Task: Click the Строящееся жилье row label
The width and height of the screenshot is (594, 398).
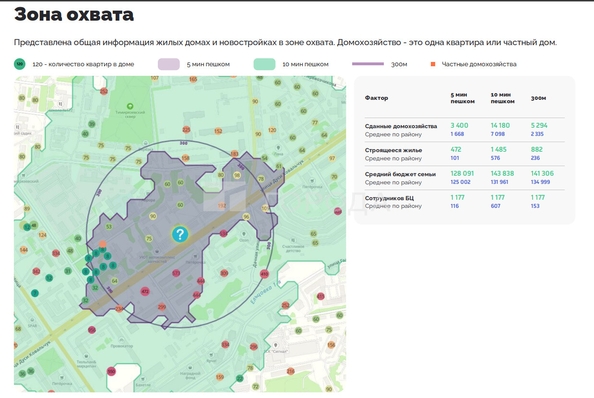Action: click(x=393, y=150)
